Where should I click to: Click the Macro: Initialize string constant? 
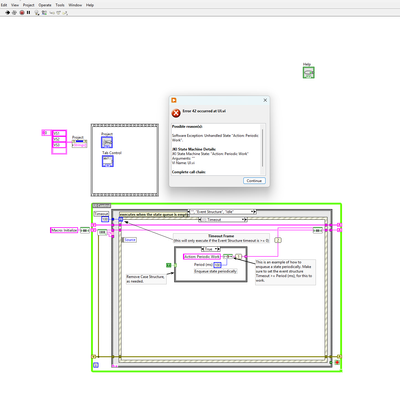[x=64, y=230]
